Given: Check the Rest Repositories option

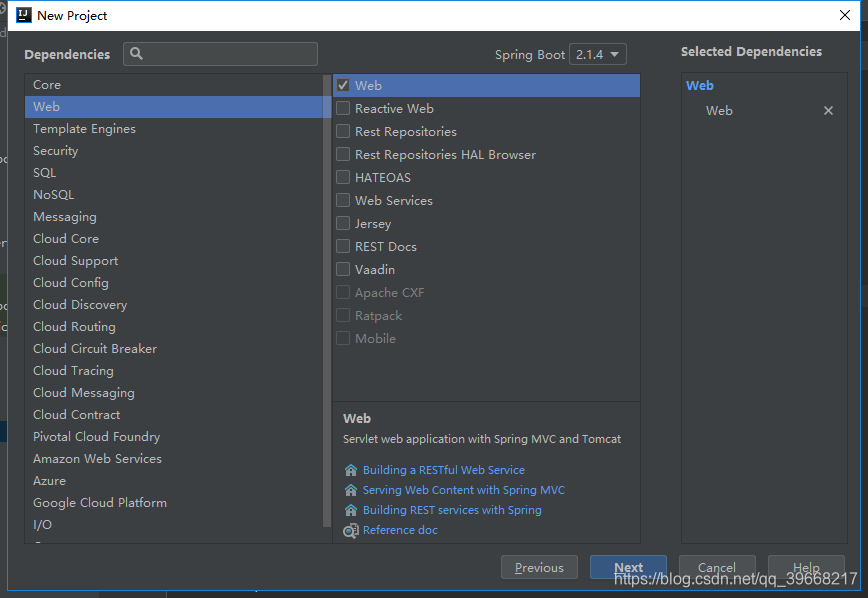Looking at the screenshot, I should (x=343, y=131).
